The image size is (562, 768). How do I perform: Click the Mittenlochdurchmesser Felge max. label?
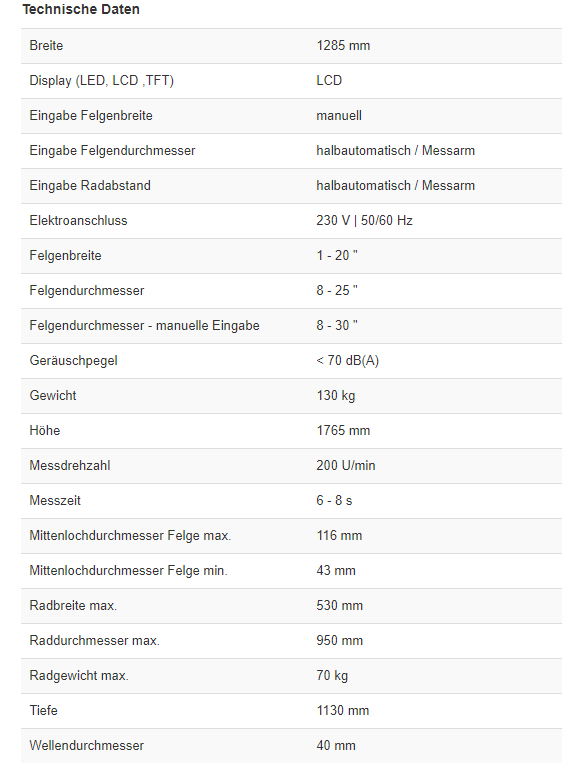point(130,535)
